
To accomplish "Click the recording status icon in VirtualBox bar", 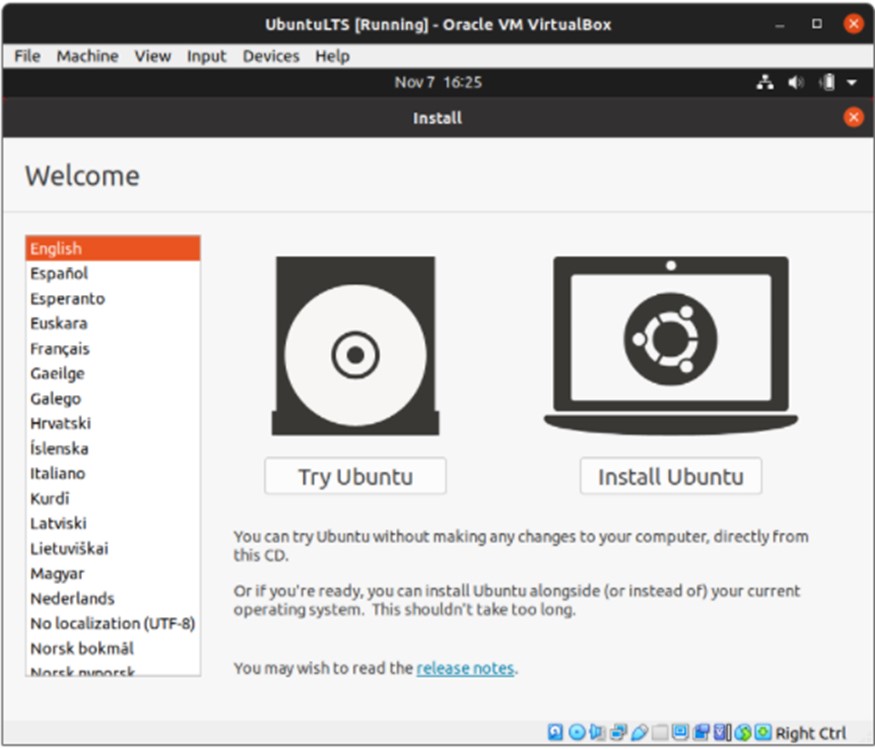I will pos(701,732).
